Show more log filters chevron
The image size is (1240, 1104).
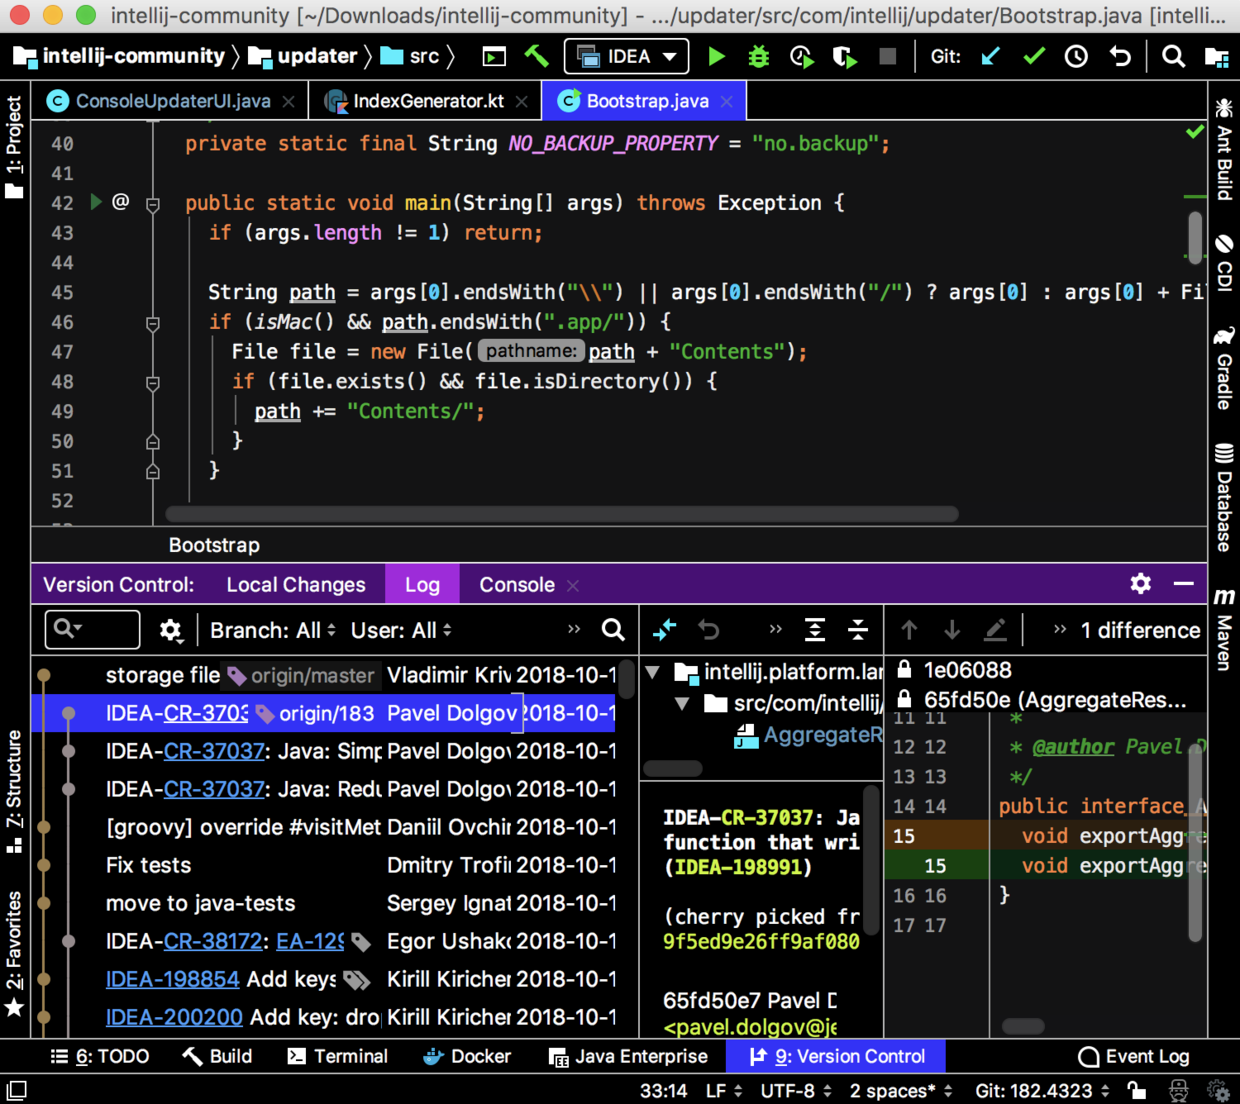point(574,629)
